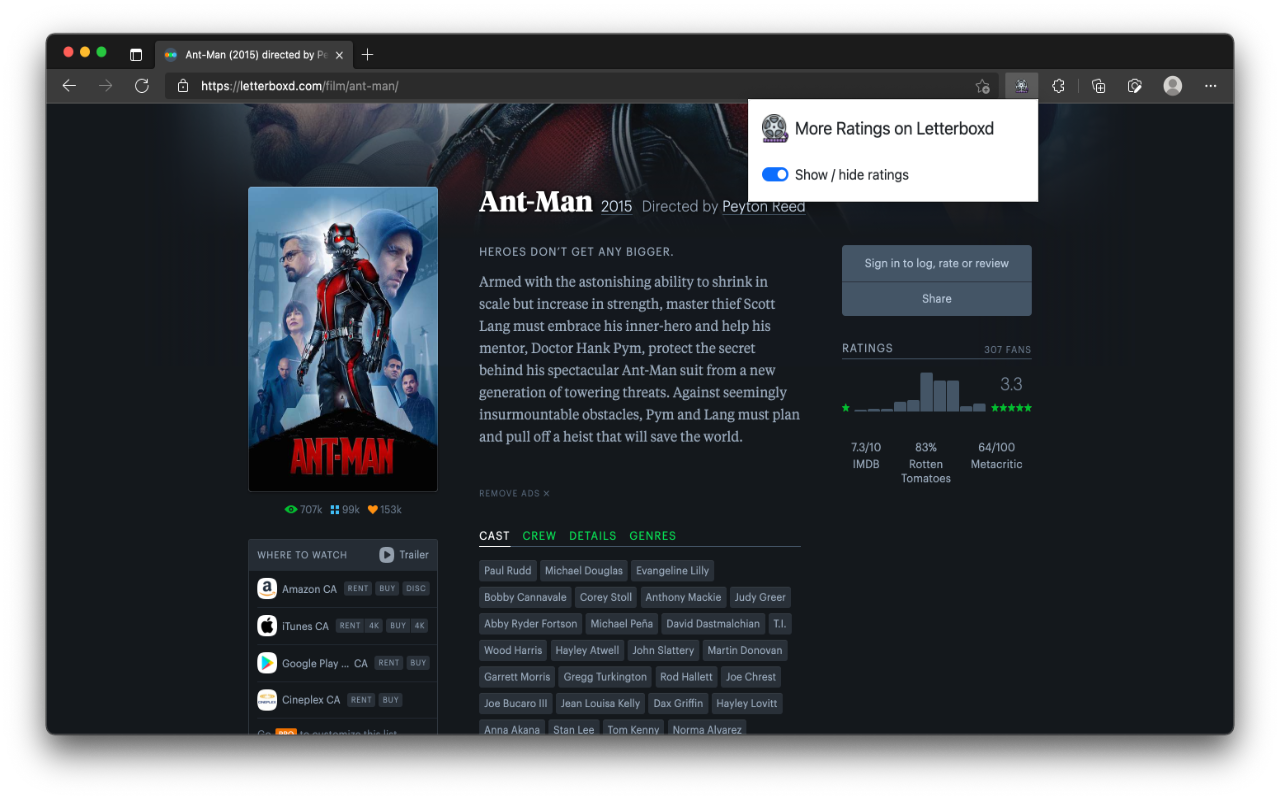Click the site lock icon in address bar

point(183,86)
